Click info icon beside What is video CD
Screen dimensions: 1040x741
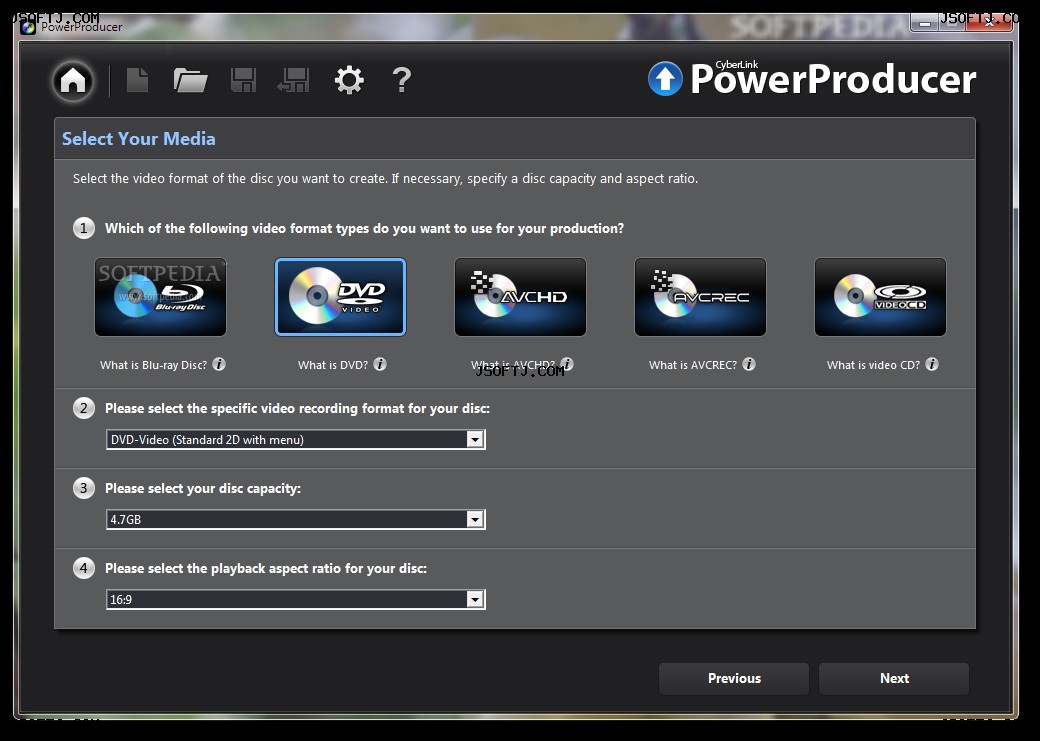(932, 364)
